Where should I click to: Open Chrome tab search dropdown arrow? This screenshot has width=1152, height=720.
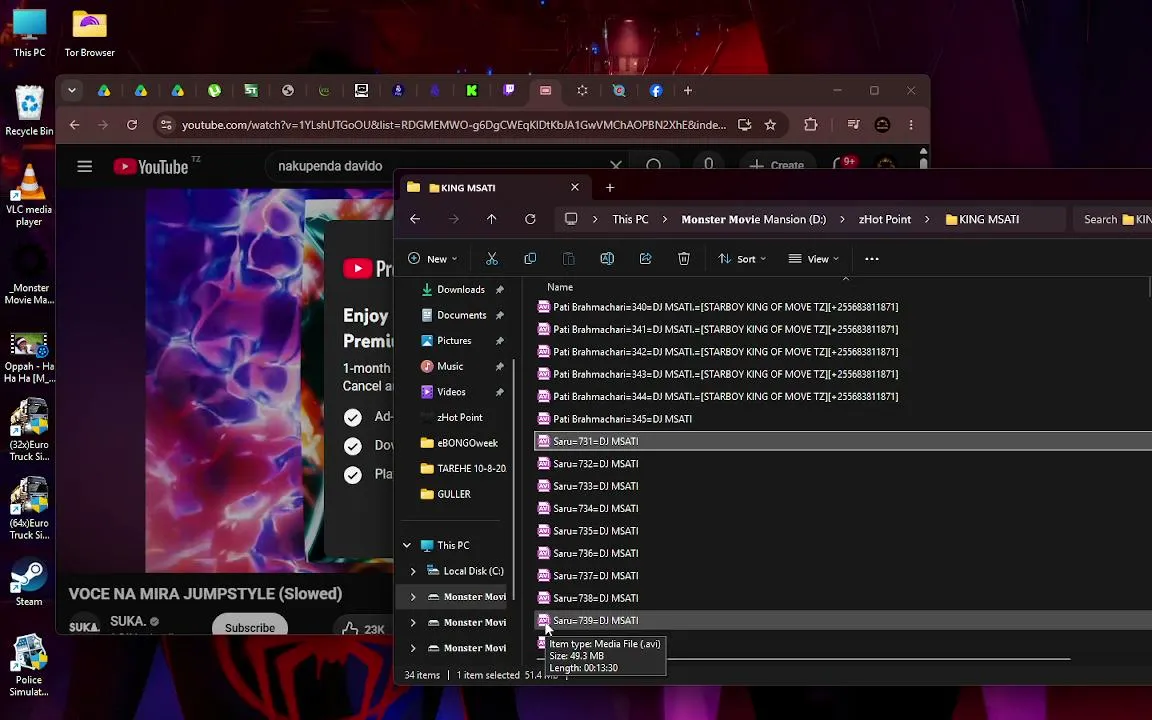click(71, 90)
